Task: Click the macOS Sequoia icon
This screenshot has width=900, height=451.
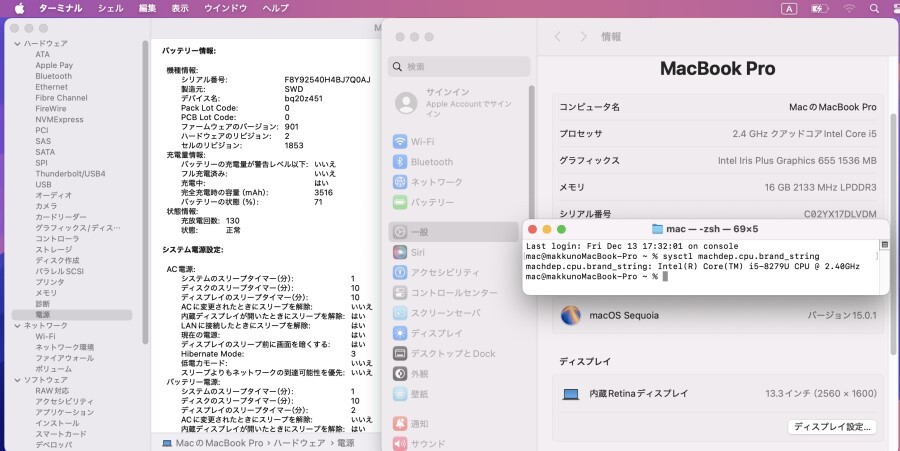Action: (571, 315)
